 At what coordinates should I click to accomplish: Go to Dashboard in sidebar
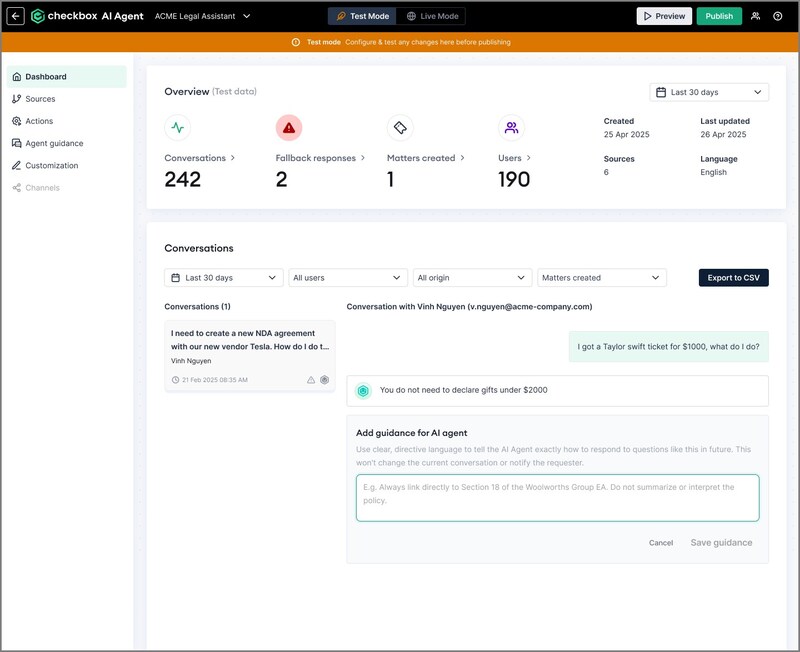point(67,77)
